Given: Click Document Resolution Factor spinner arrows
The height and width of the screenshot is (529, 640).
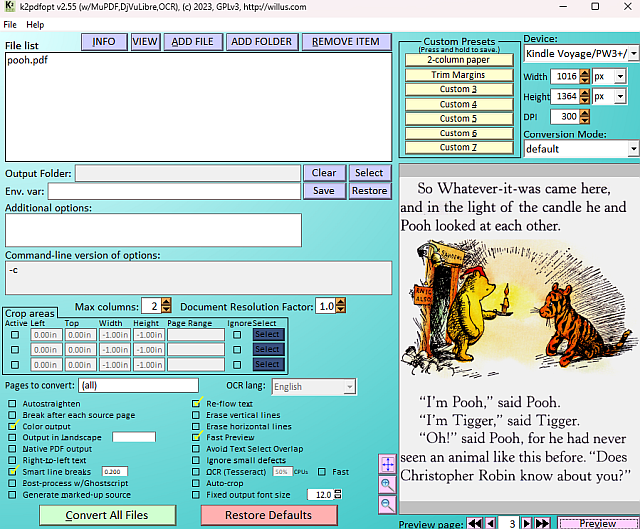Looking at the screenshot, I should [340, 306].
